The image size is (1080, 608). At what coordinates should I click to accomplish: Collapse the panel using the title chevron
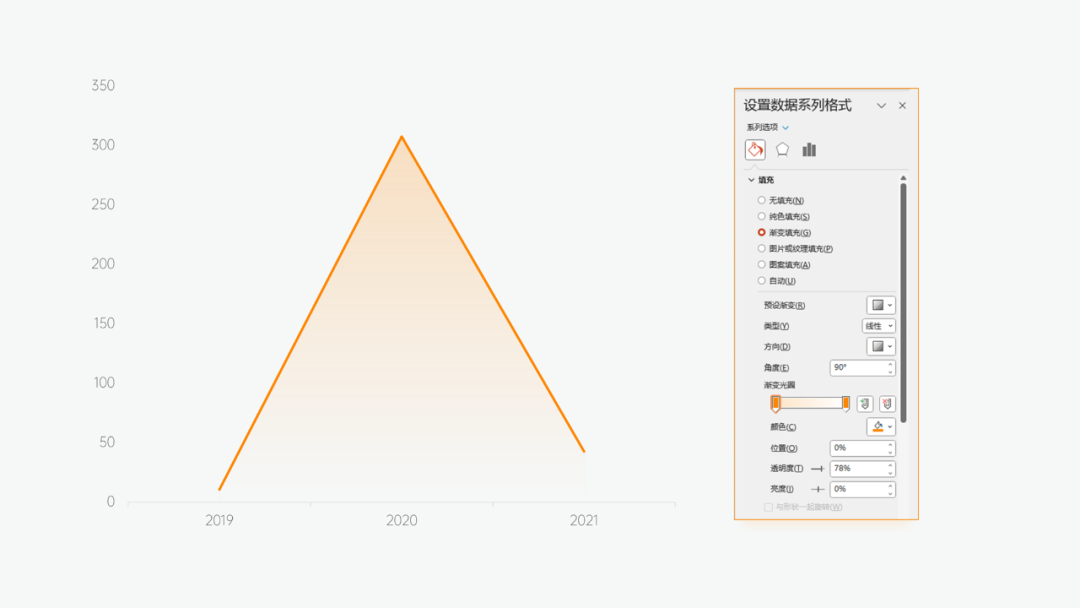pyautogui.click(x=880, y=105)
